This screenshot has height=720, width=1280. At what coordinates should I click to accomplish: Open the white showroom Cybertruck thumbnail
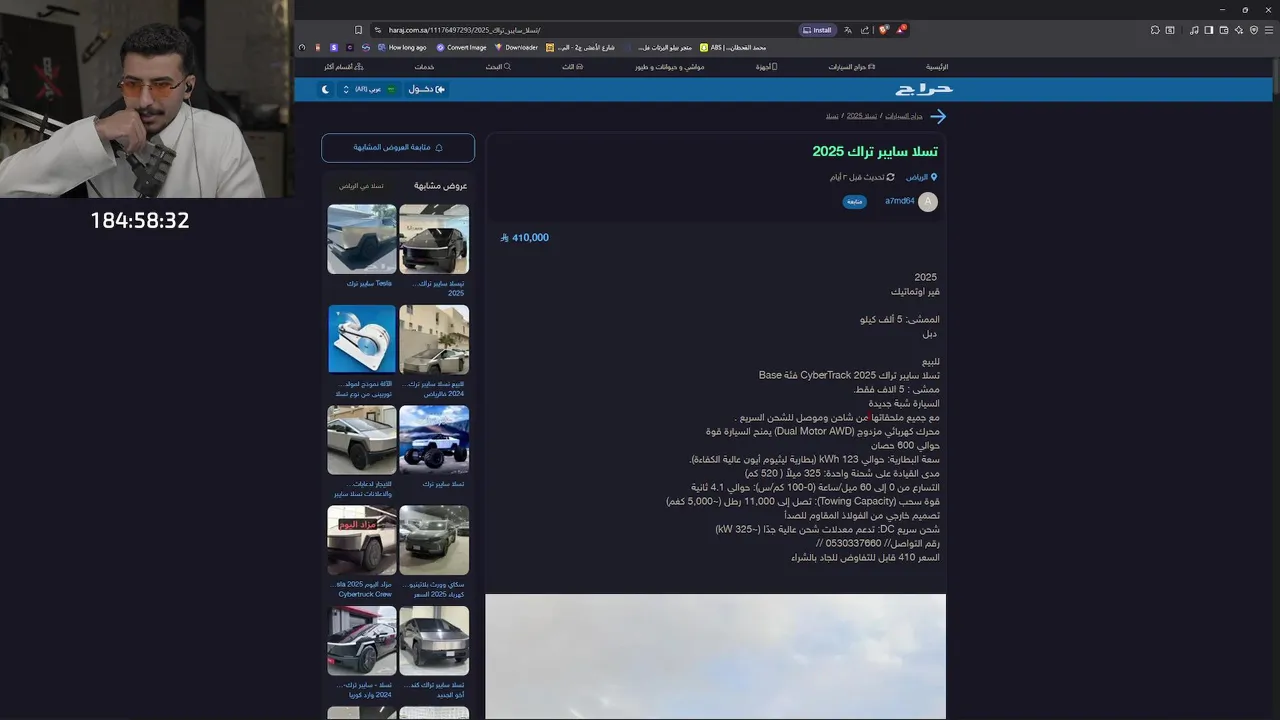[434, 239]
